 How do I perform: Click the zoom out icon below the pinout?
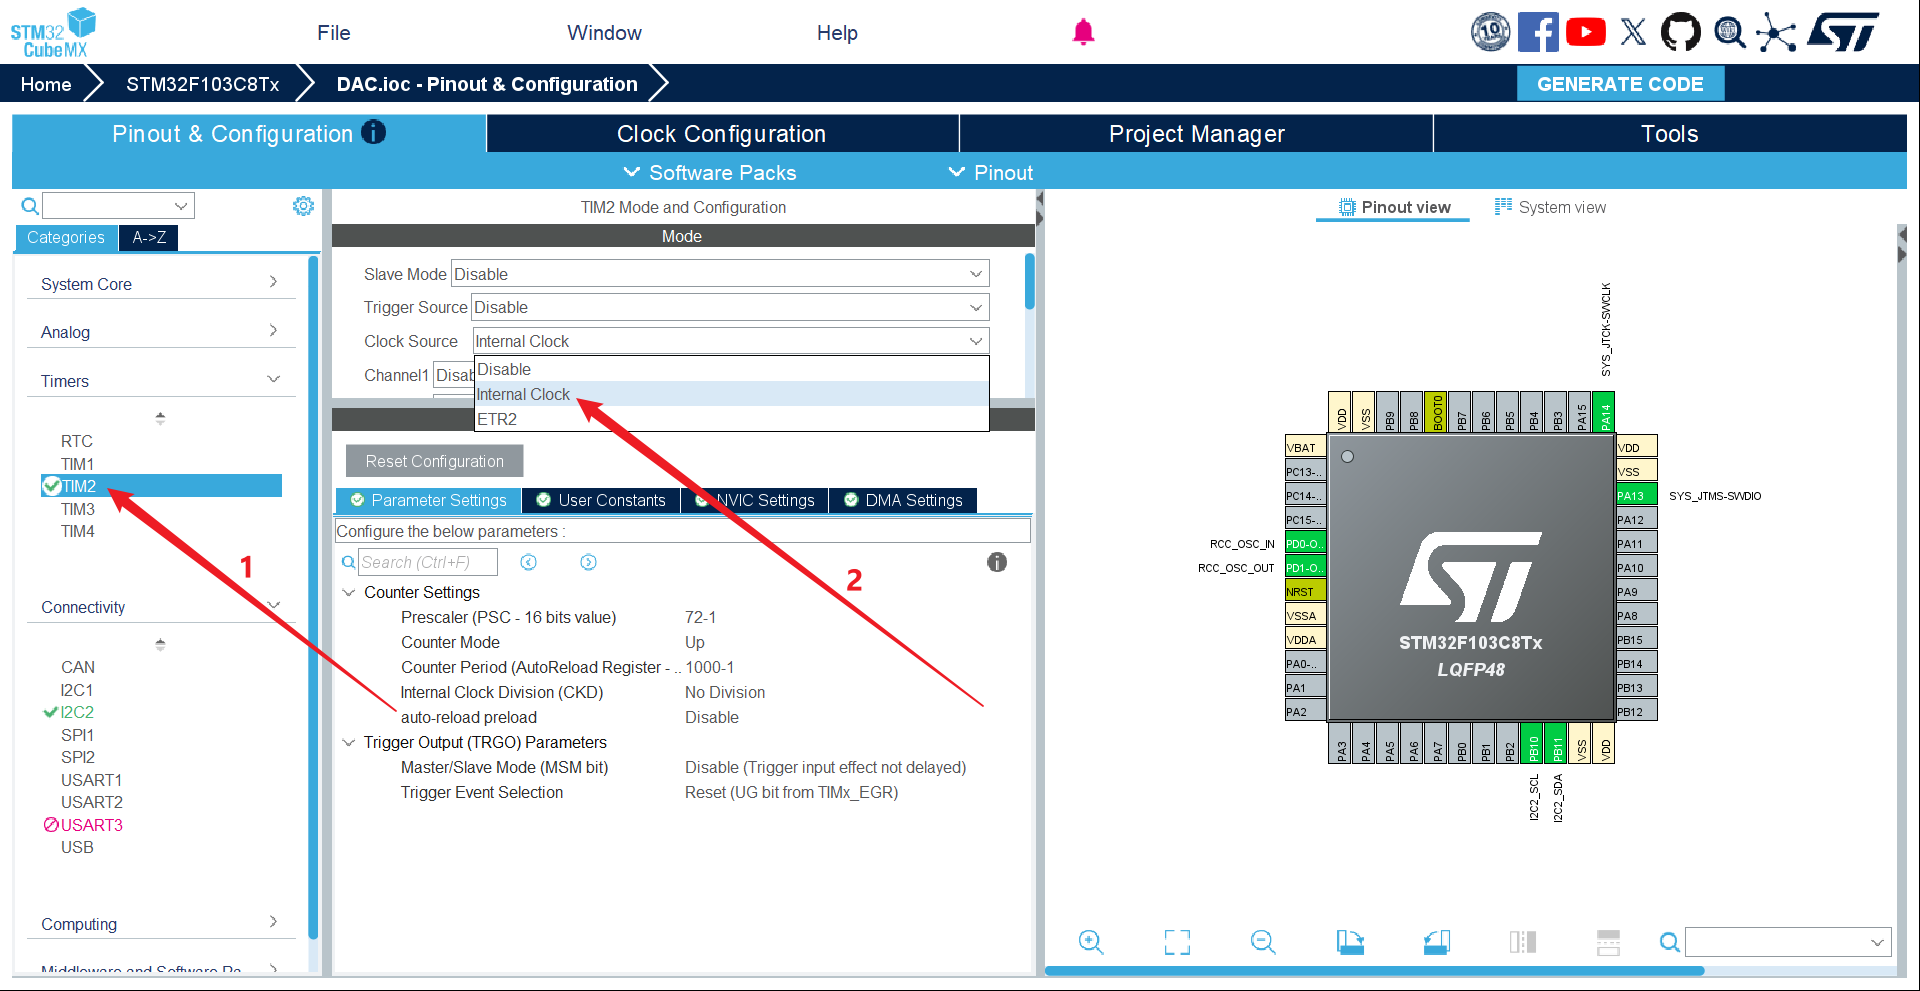point(1263,942)
